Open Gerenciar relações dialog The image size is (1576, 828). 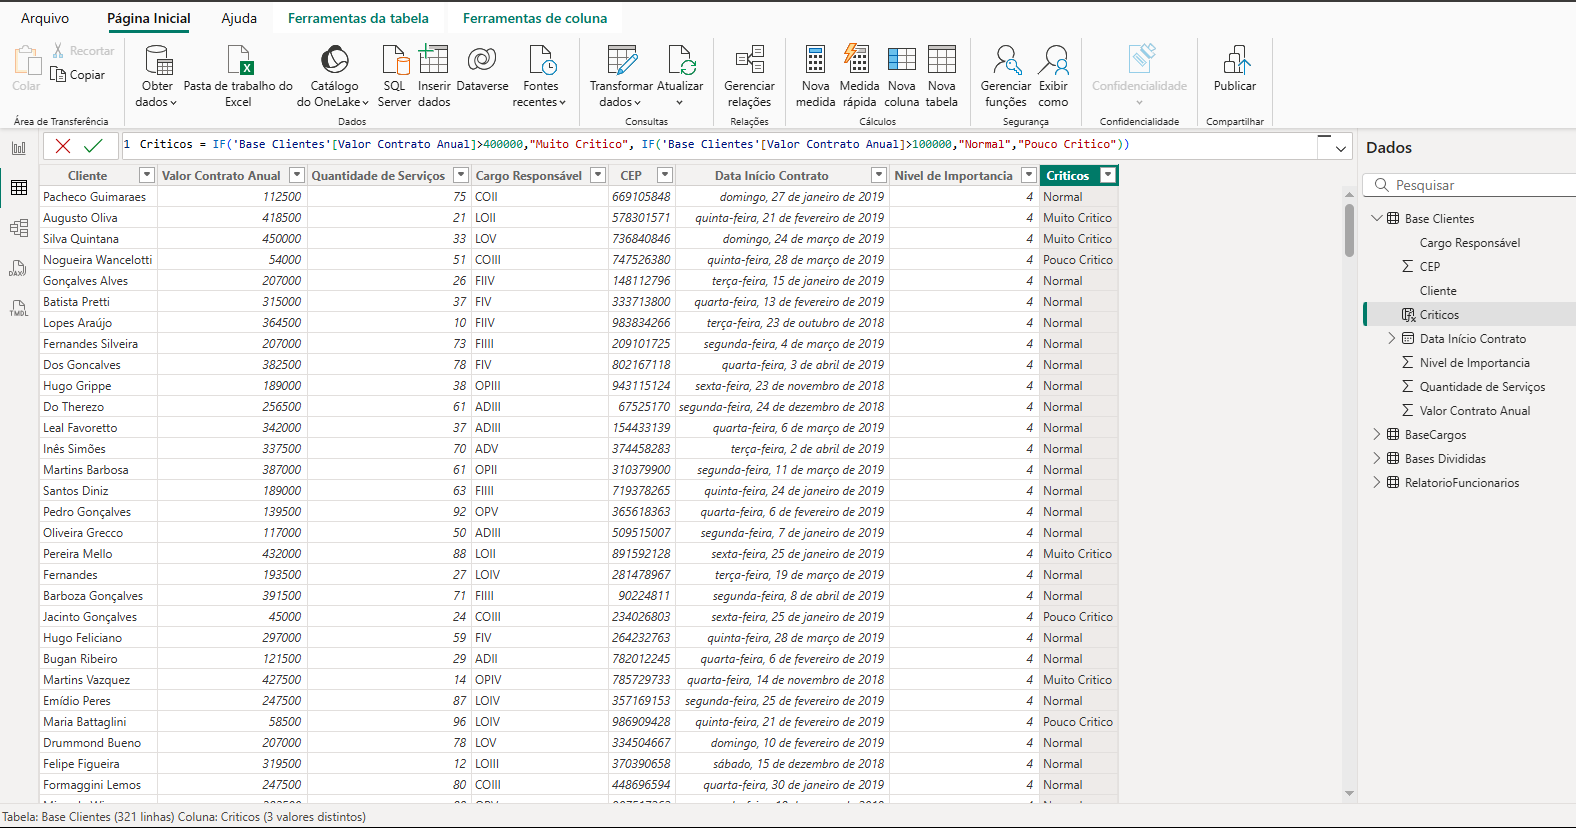point(749,76)
